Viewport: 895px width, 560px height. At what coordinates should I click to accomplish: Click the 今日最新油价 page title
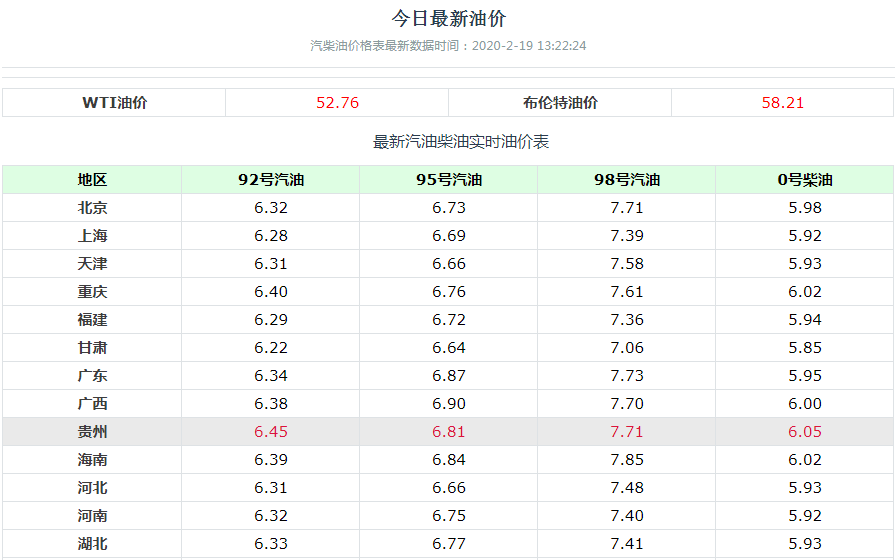pyautogui.click(x=448, y=19)
